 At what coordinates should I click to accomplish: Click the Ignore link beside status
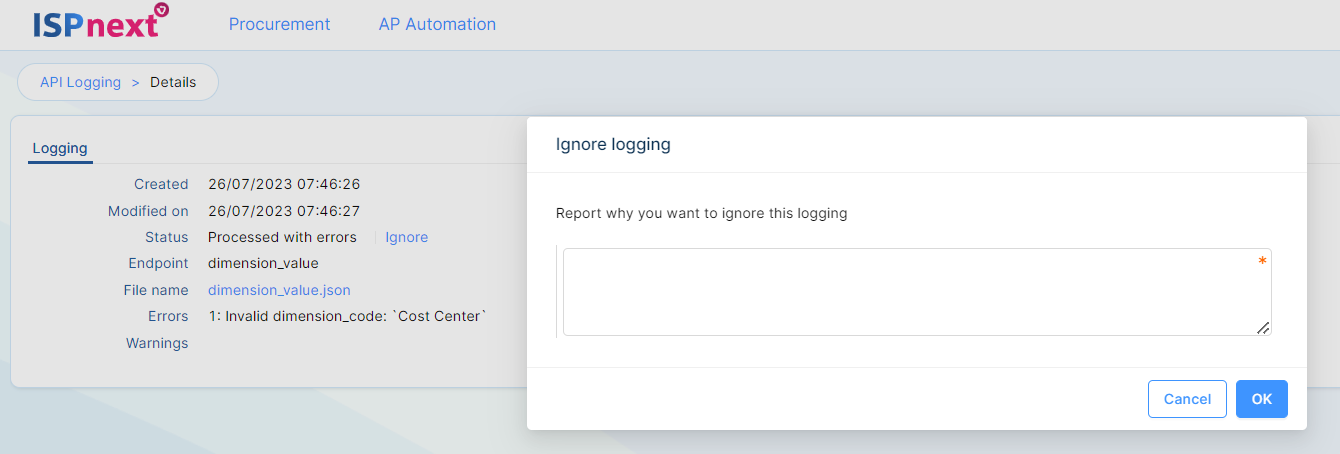407,237
